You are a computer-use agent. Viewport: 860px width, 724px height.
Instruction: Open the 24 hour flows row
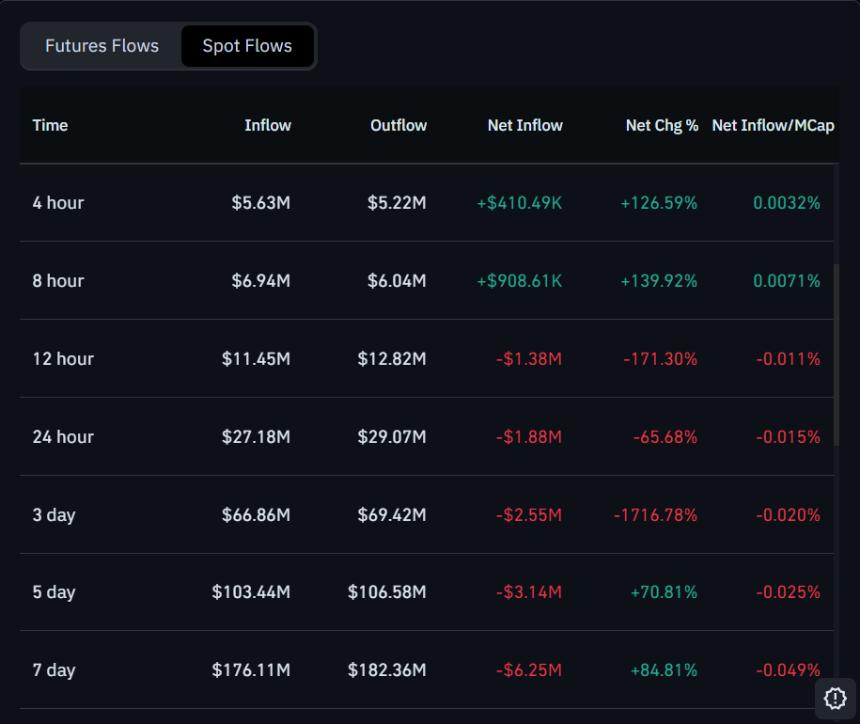click(x=430, y=437)
